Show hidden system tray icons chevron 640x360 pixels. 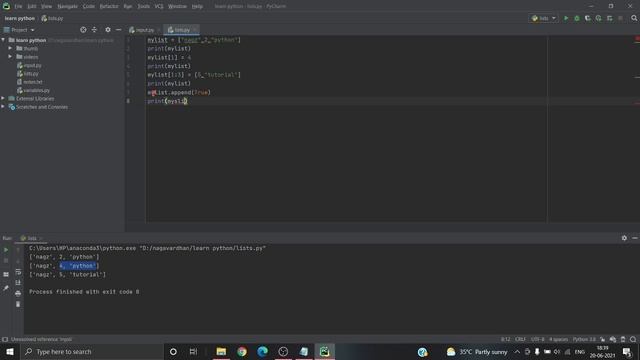pyautogui.click(x=517, y=352)
